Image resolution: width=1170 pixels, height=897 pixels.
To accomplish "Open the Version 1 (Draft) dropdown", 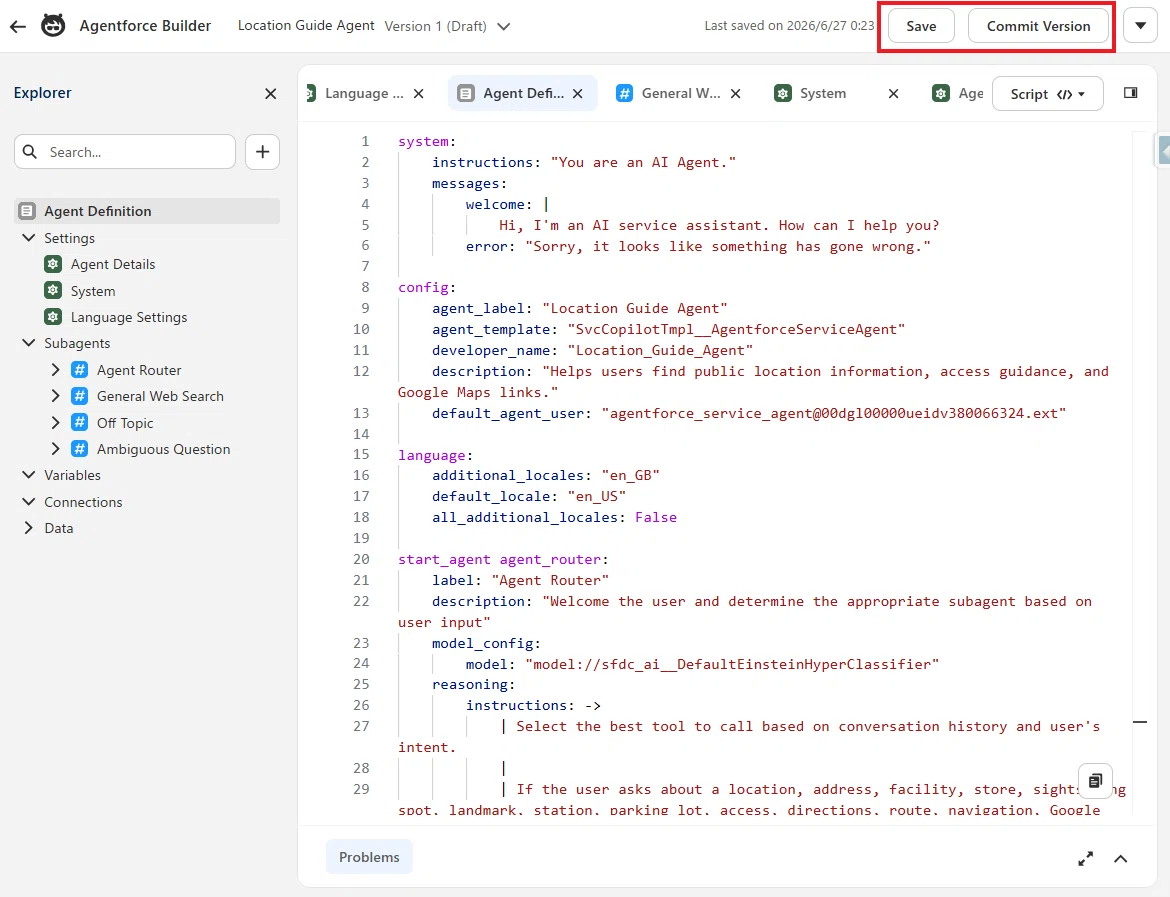I will point(447,26).
